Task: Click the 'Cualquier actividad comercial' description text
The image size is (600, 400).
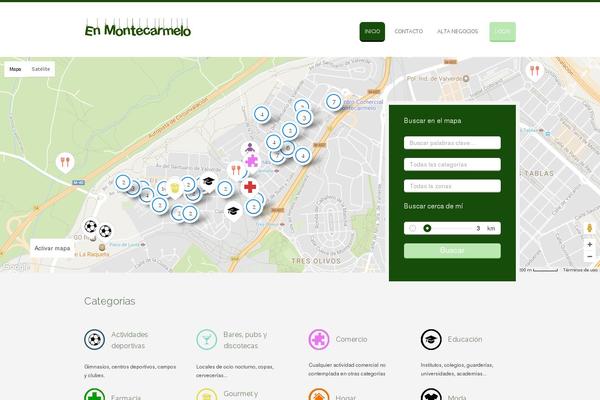Action: tap(347, 369)
